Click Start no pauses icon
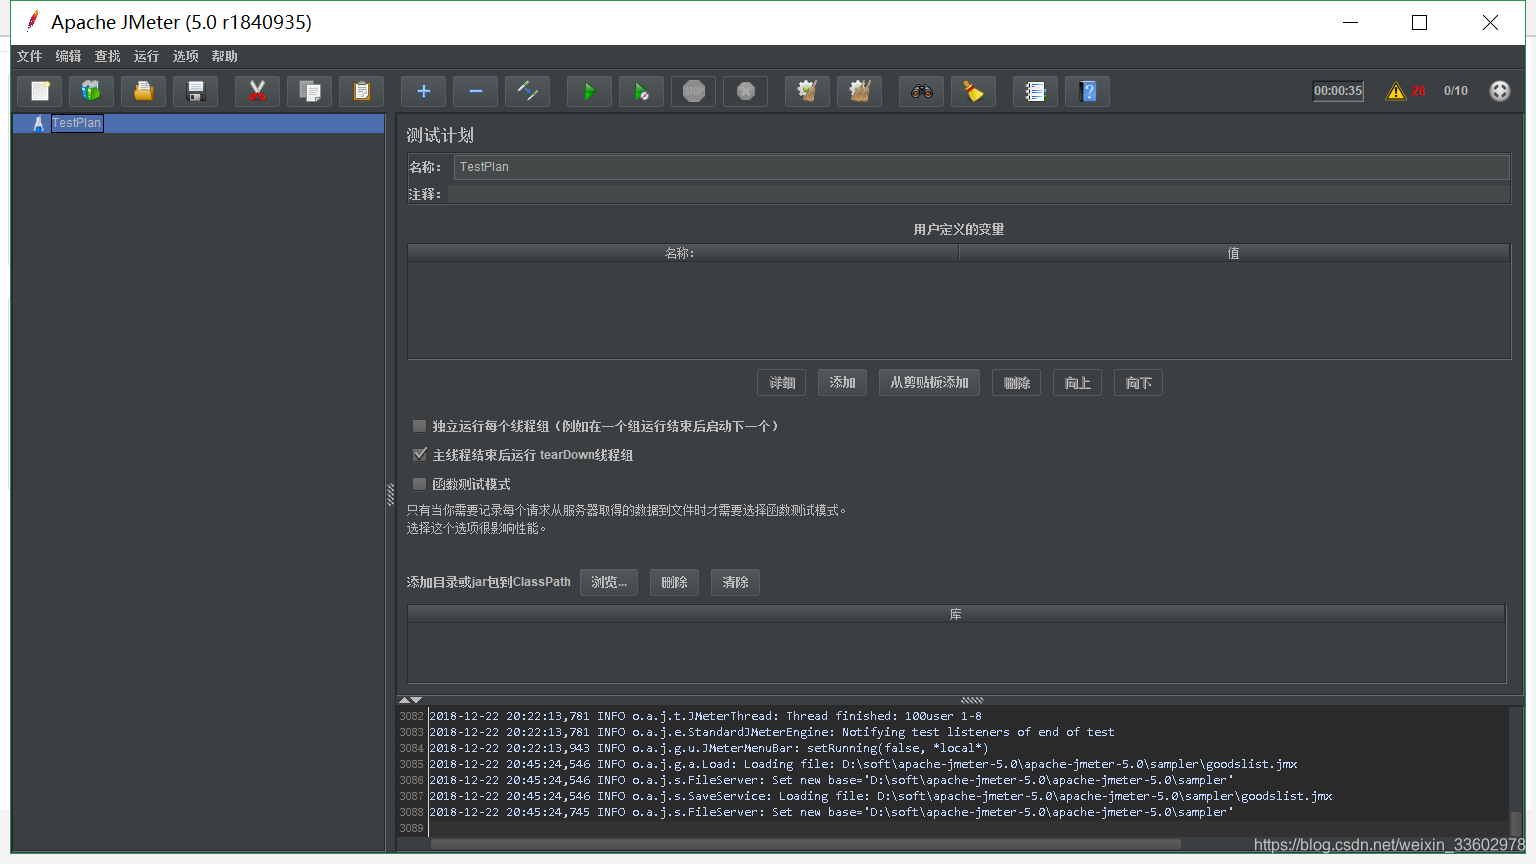Image resolution: width=1536 pixels, height=864 pixels. 642,91
